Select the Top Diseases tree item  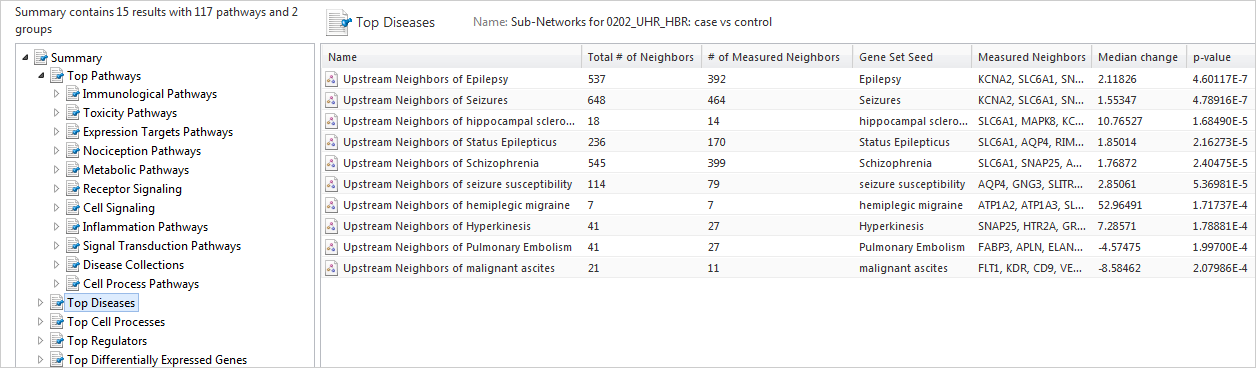click(x=101, y=303)
